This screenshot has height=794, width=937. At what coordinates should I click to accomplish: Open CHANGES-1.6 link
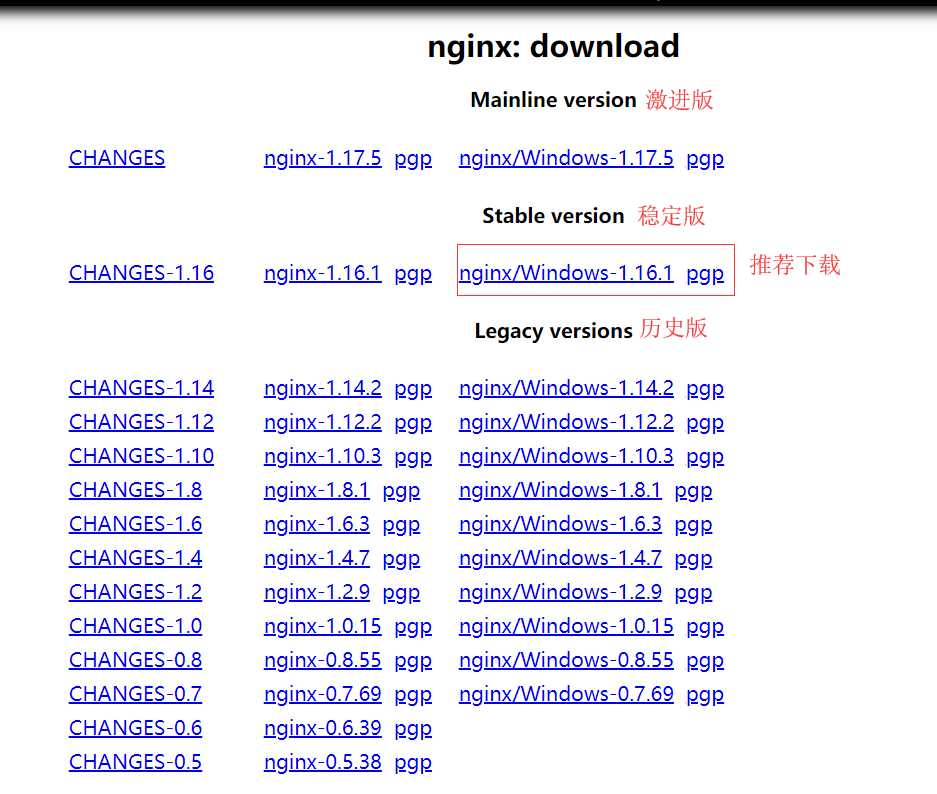(x=135, y=525)
